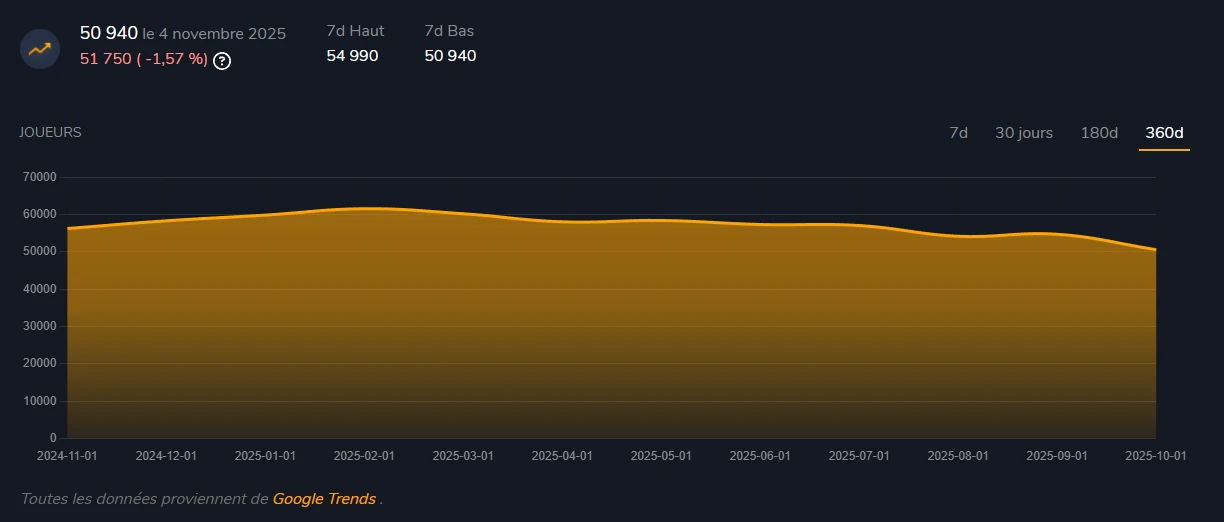The height and width of the screenshot is (522, 1224).
Task: Click the date le 4 novembre 2025
Action: (214, 34)
